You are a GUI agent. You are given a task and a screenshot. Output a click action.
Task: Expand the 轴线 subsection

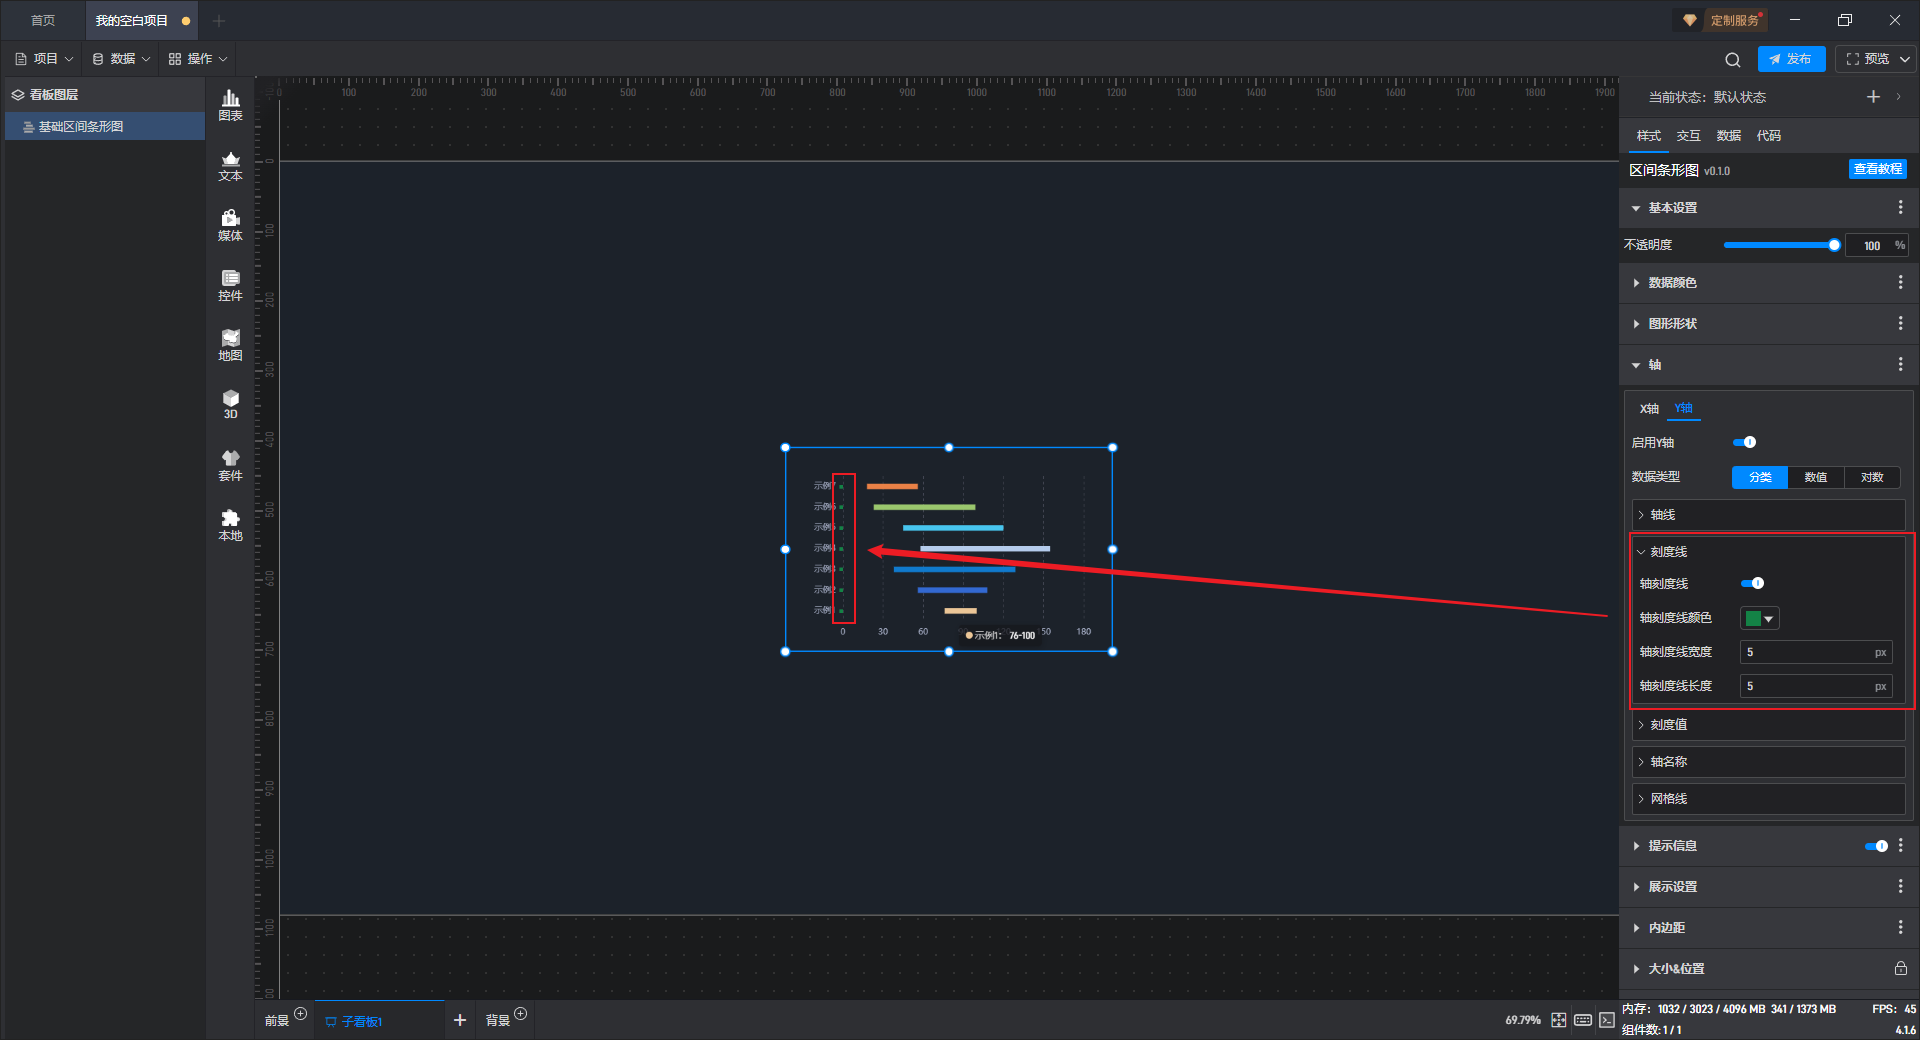(x=1768, y=515)
